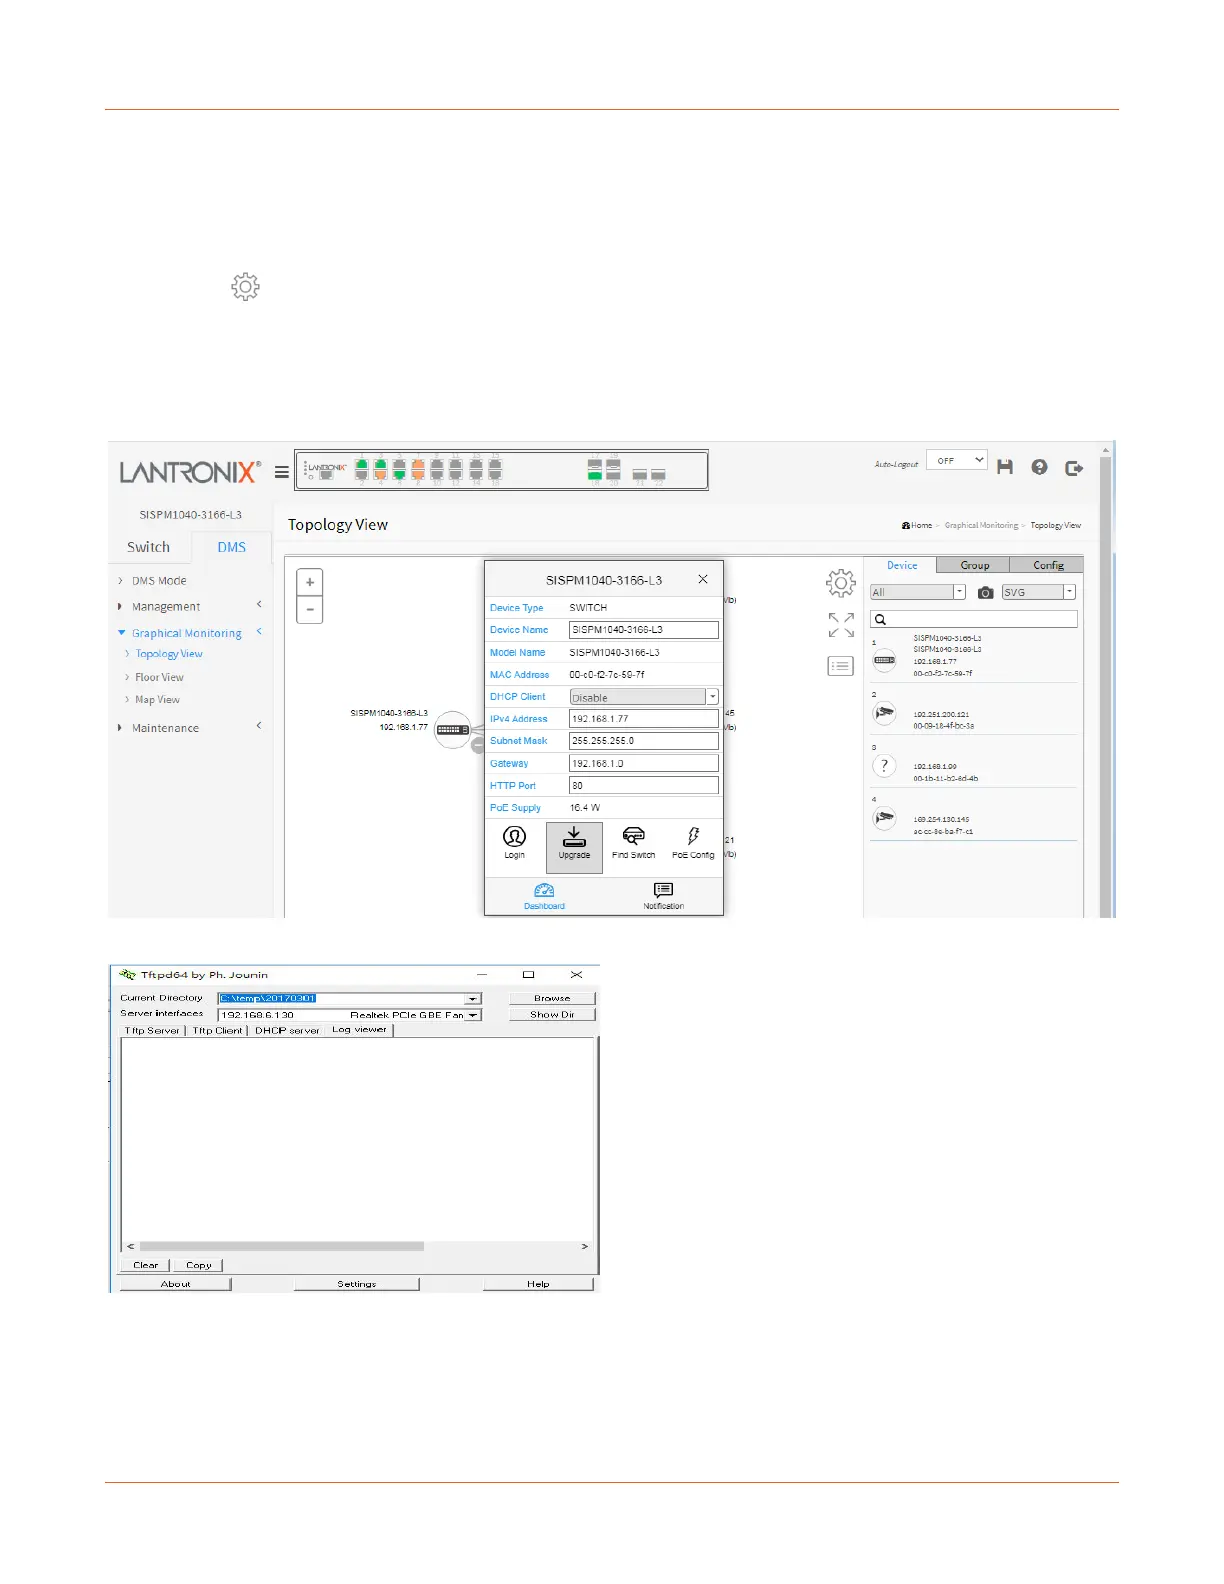
Task: Open topology settings gear icon
Action: (x=841, y=583)
